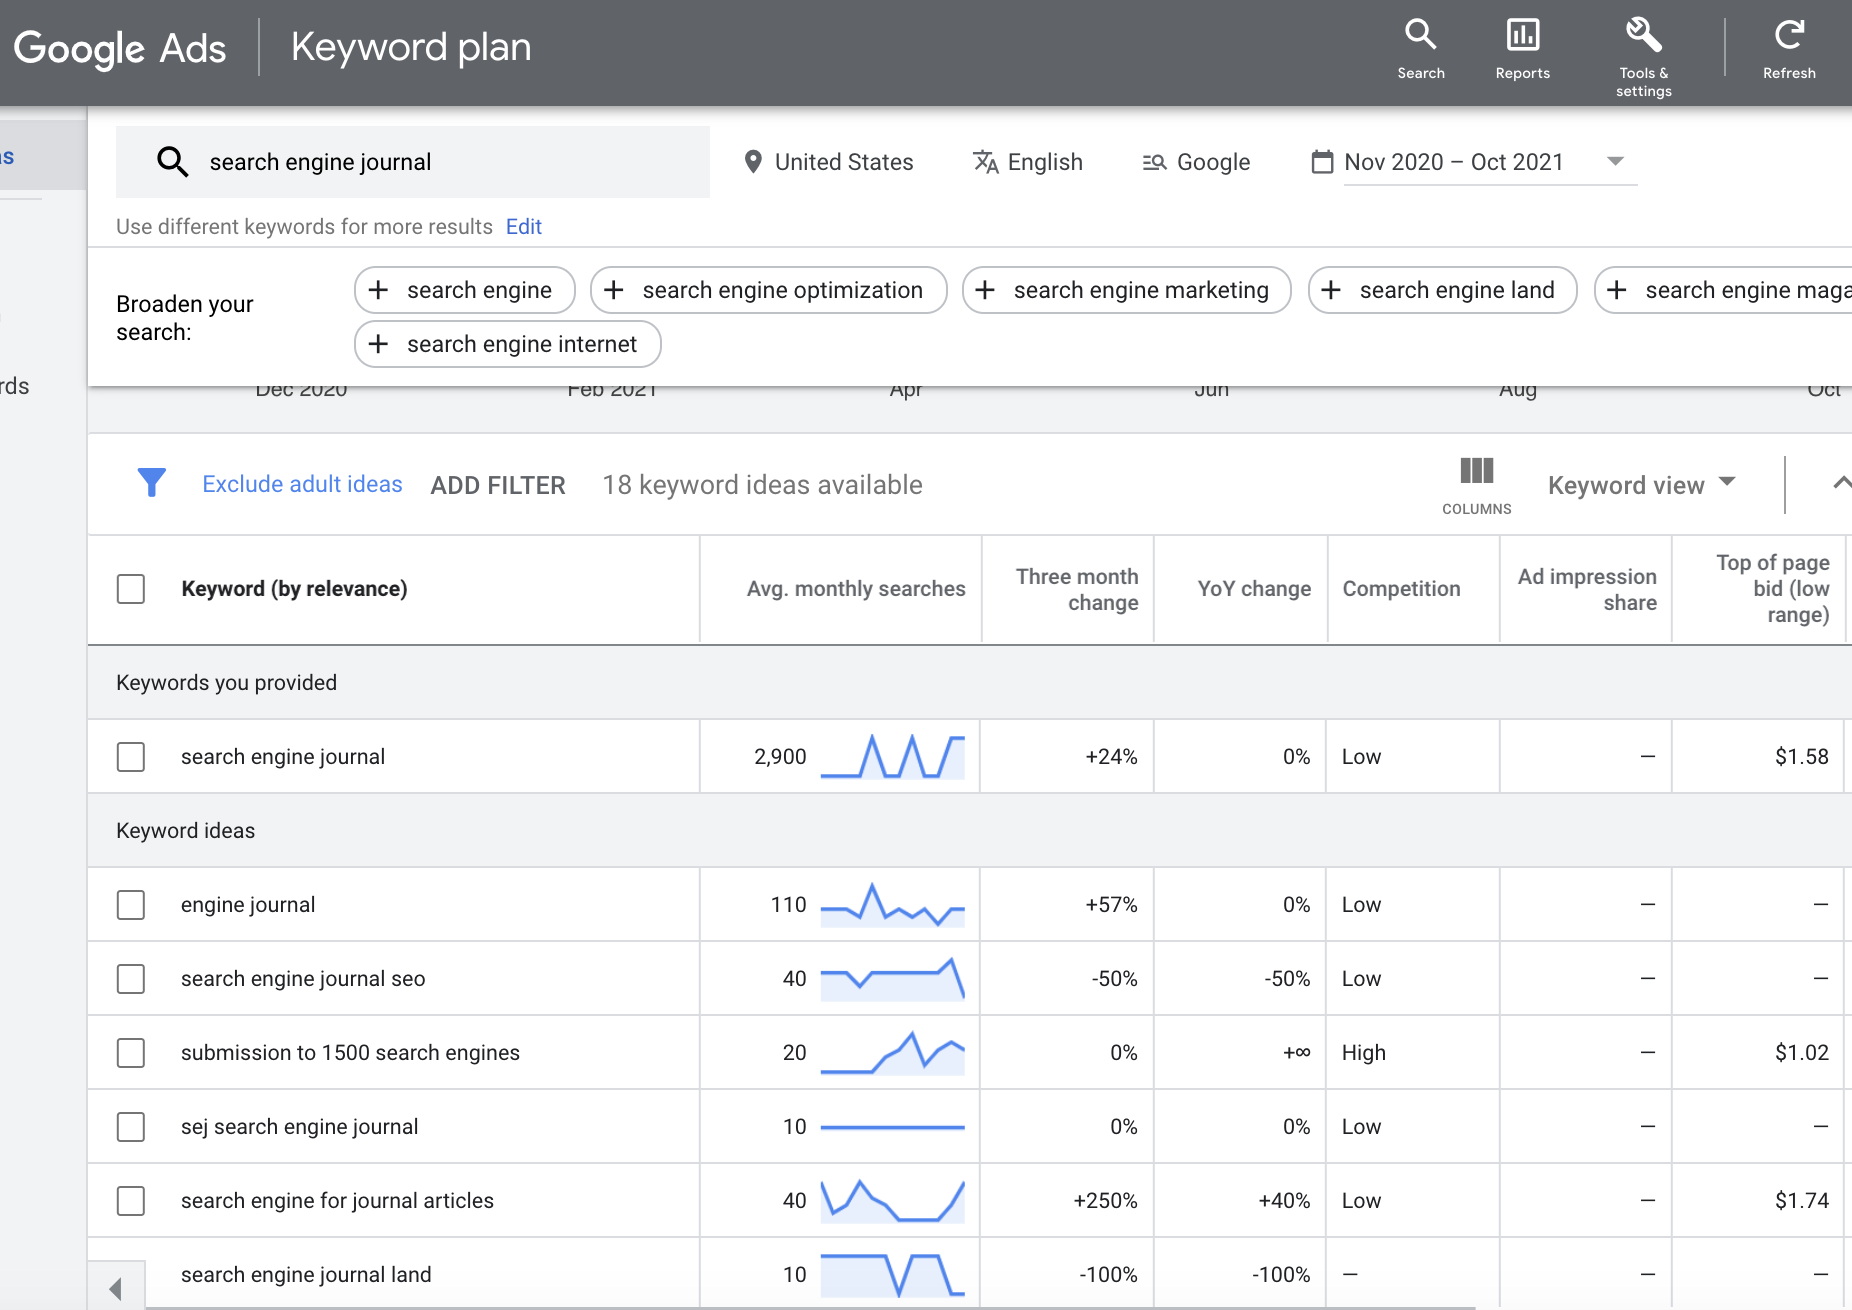
Task: Open Search from the top navigation bar
Action: [1421, 45]
